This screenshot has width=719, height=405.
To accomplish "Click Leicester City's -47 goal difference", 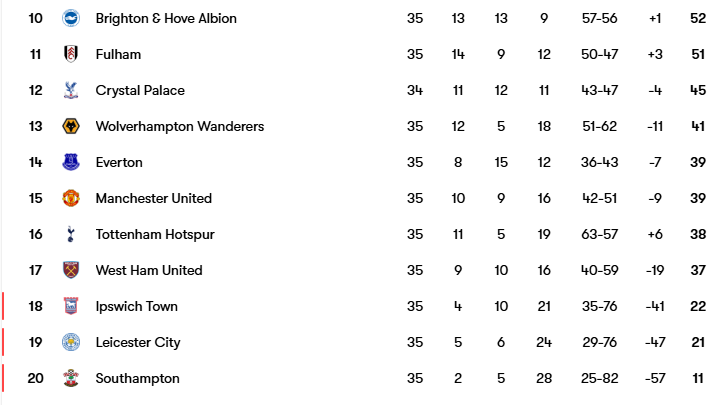I will [655, 342].
